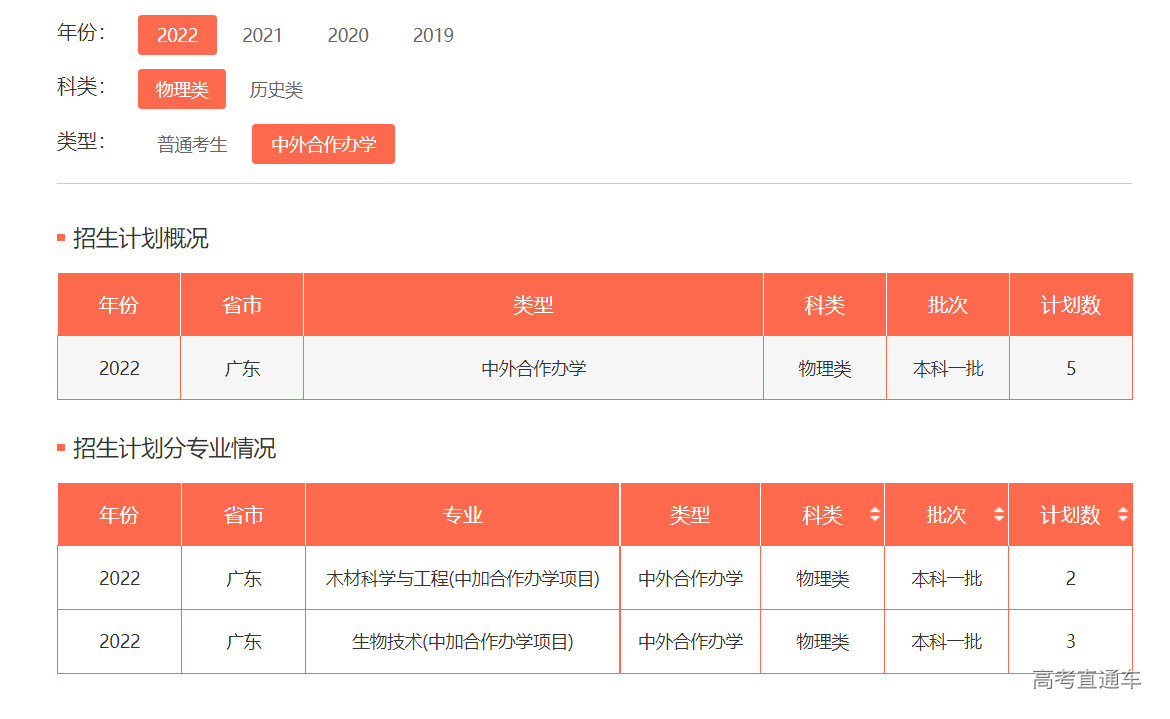
Task: Click the 招生计划分专业情况 section heading
Action: (174, 448)
